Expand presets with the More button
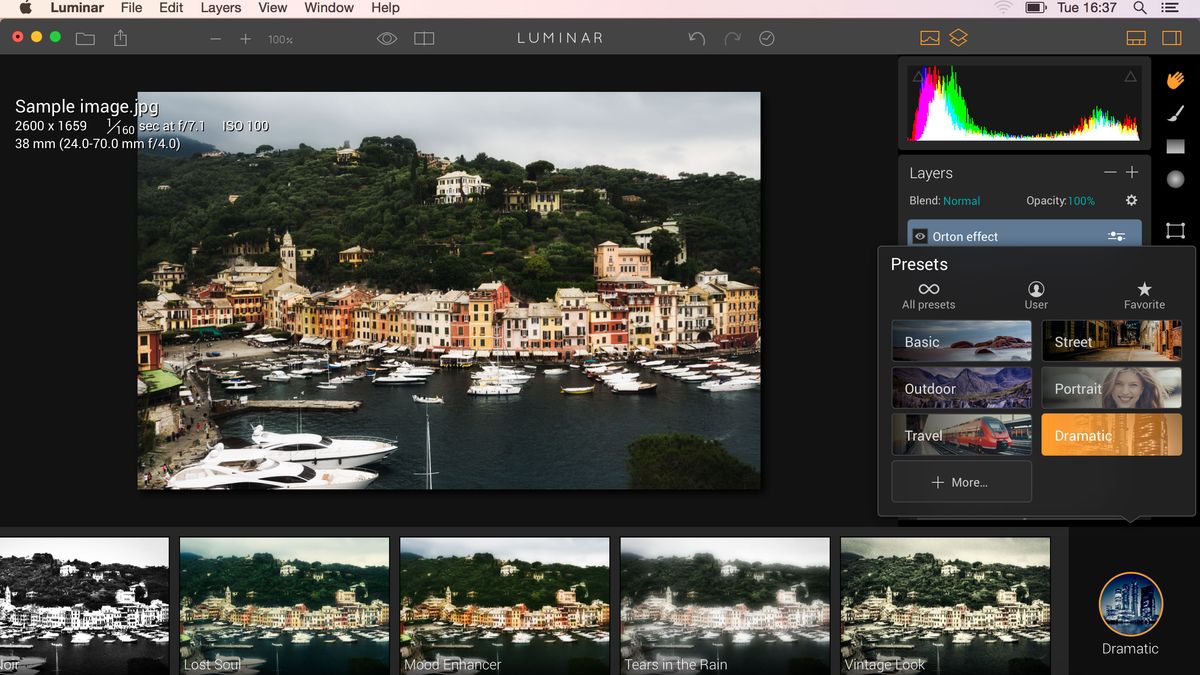 (x=961, y=482)
